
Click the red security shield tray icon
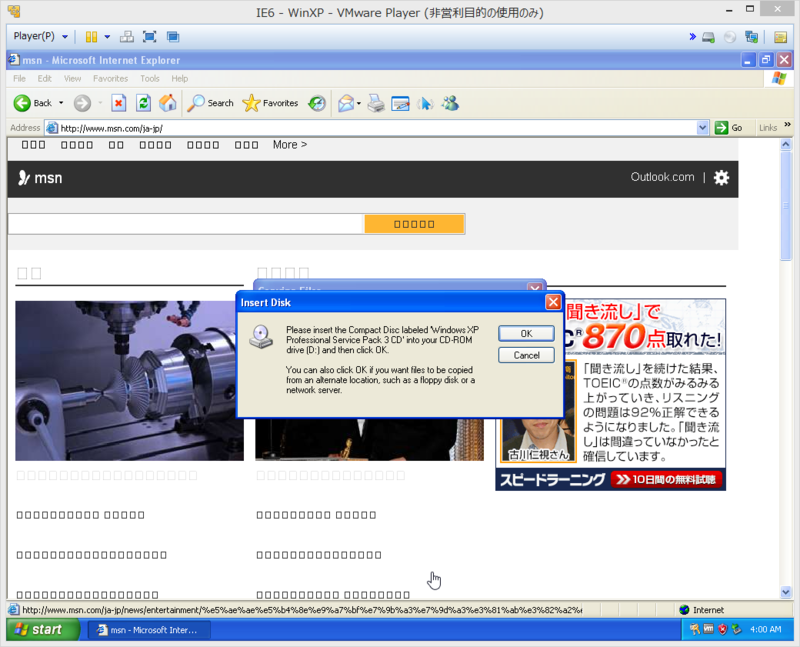coord(722,629)
